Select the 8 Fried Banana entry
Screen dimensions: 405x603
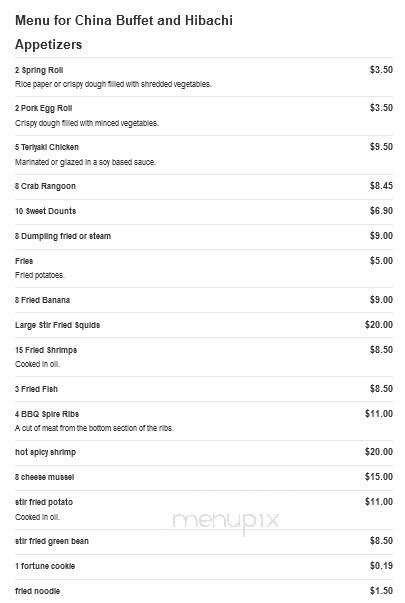tap(42, 300)
